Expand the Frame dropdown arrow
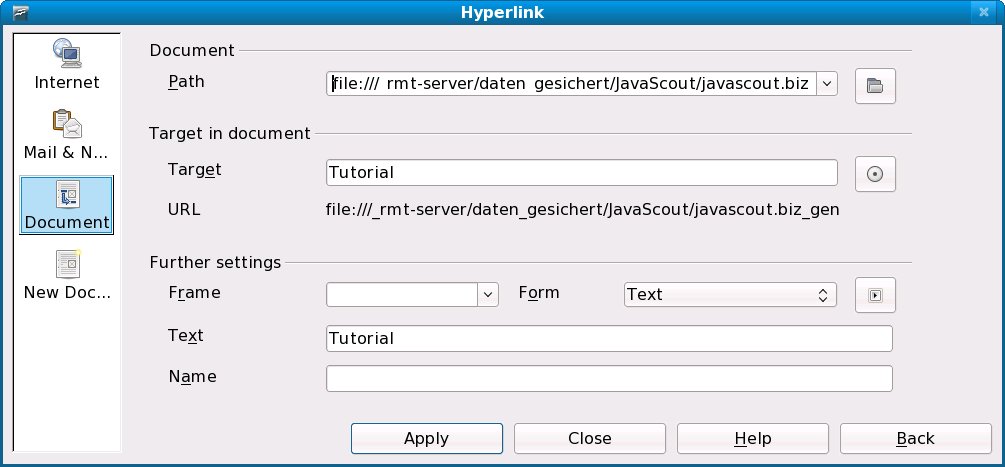This screenshot has height=467, width=1005. (488, 294)
